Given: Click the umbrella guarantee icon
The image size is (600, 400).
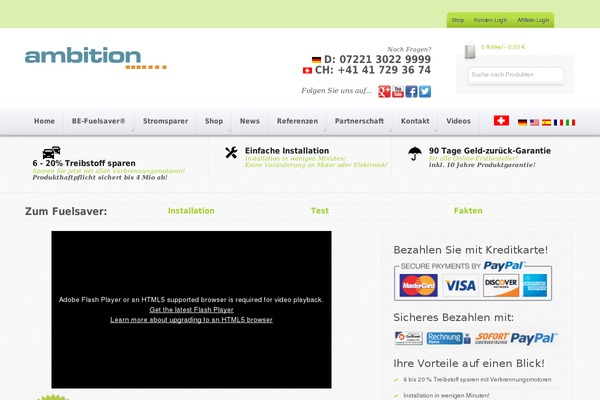Looking at the screenshot, I should (x=415, y=153).
